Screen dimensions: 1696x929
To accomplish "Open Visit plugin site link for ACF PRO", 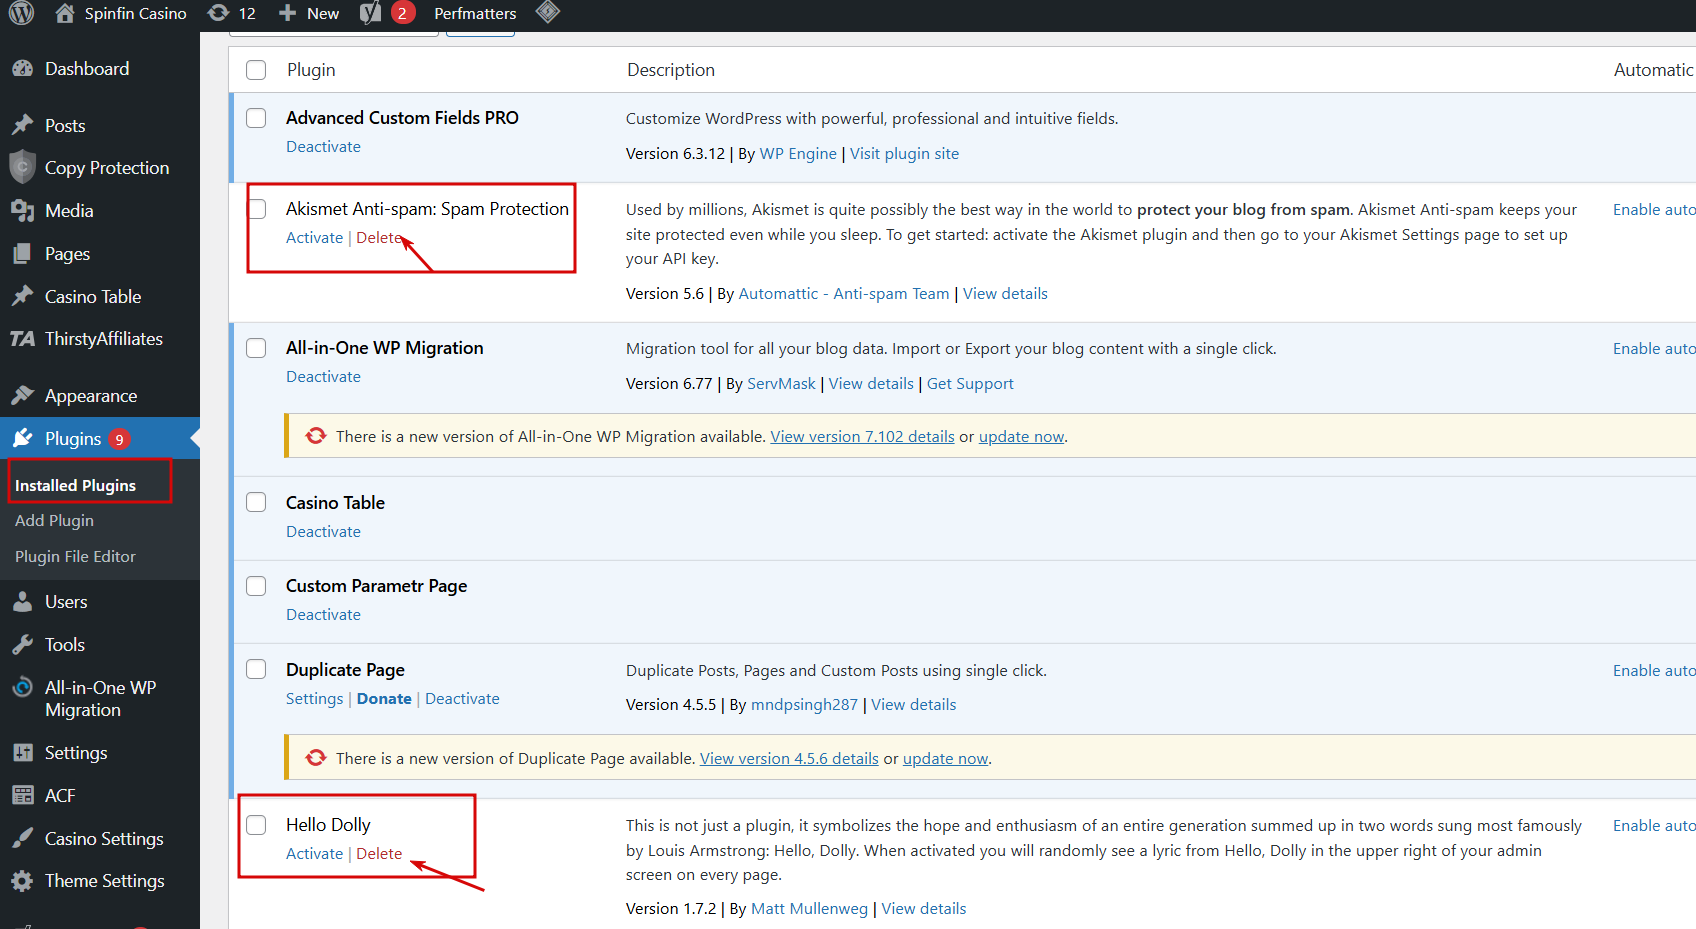I will (904, 153).
